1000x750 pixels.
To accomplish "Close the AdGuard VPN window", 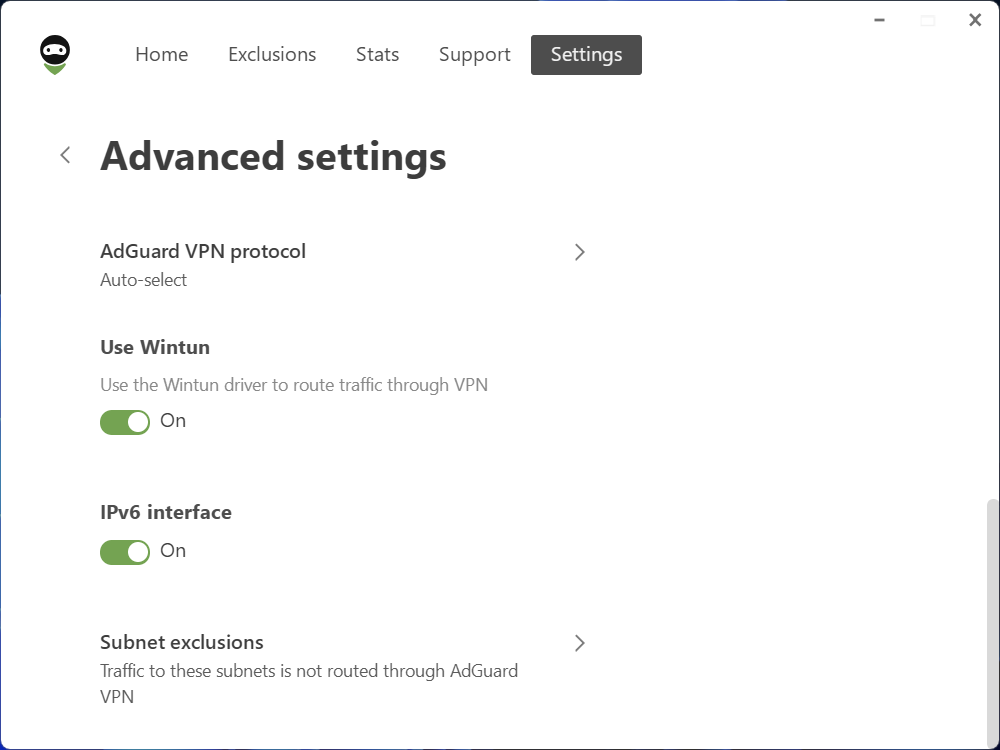I will (974, 20).
